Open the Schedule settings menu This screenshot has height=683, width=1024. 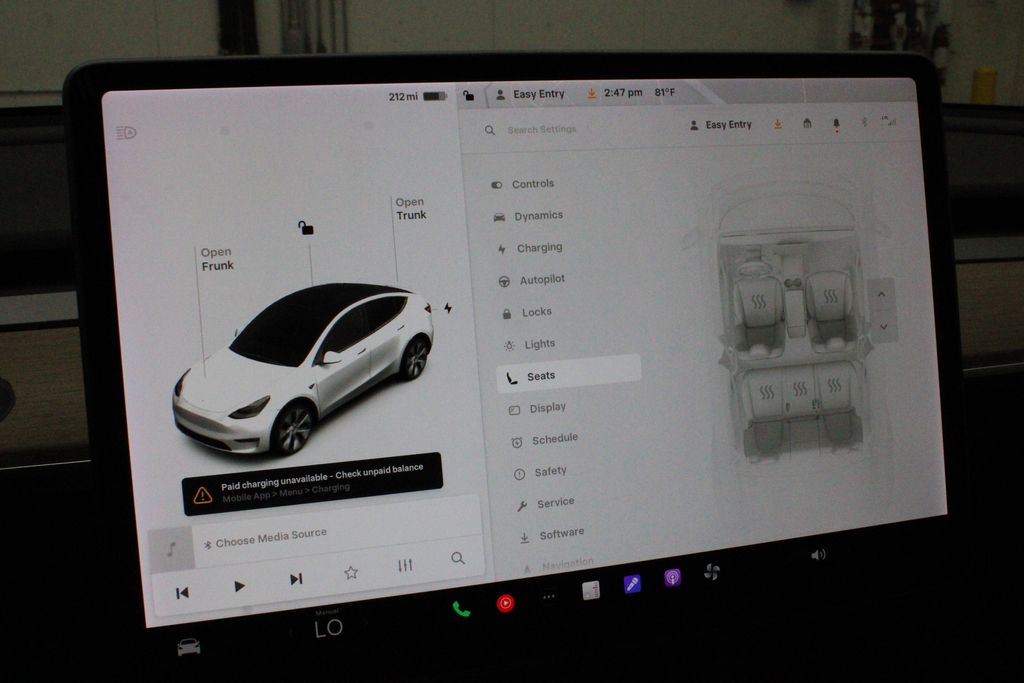(x=545, y=439)
